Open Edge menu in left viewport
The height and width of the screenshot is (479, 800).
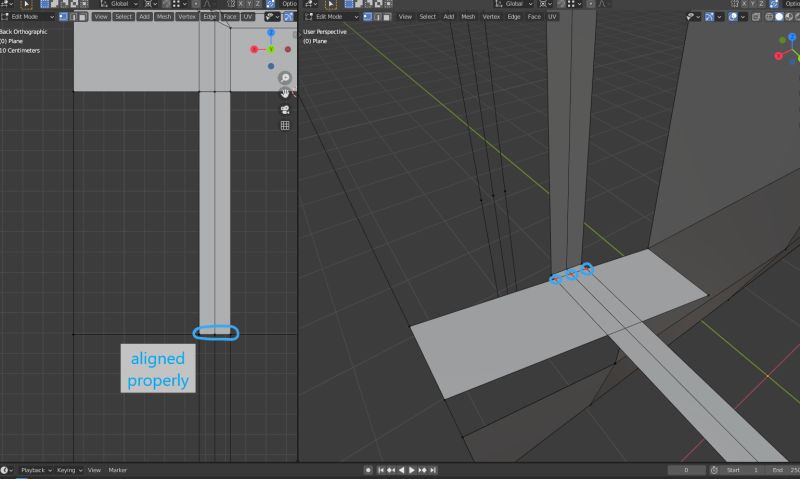(210, 17)
